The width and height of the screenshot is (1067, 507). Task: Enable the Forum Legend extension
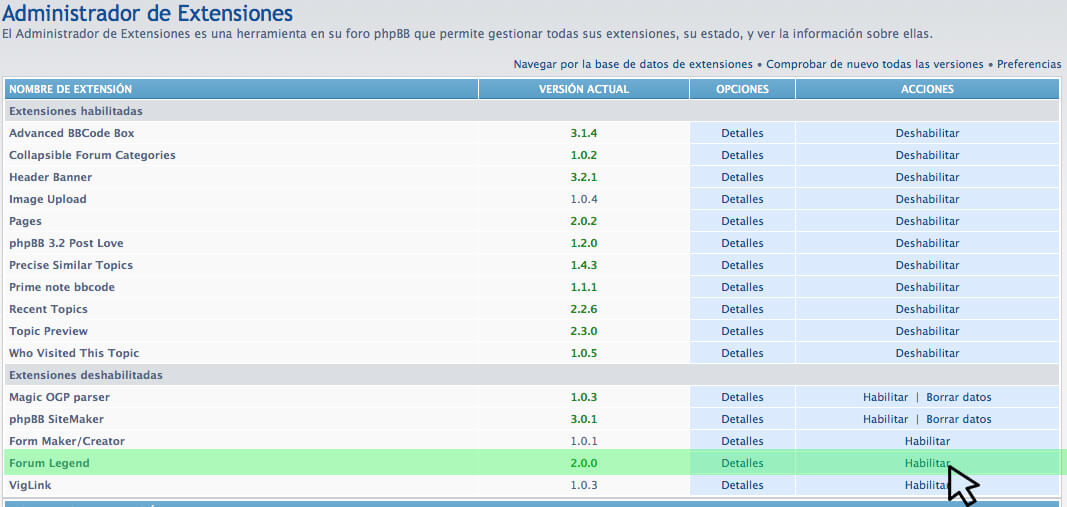click(x=927, y=463)
